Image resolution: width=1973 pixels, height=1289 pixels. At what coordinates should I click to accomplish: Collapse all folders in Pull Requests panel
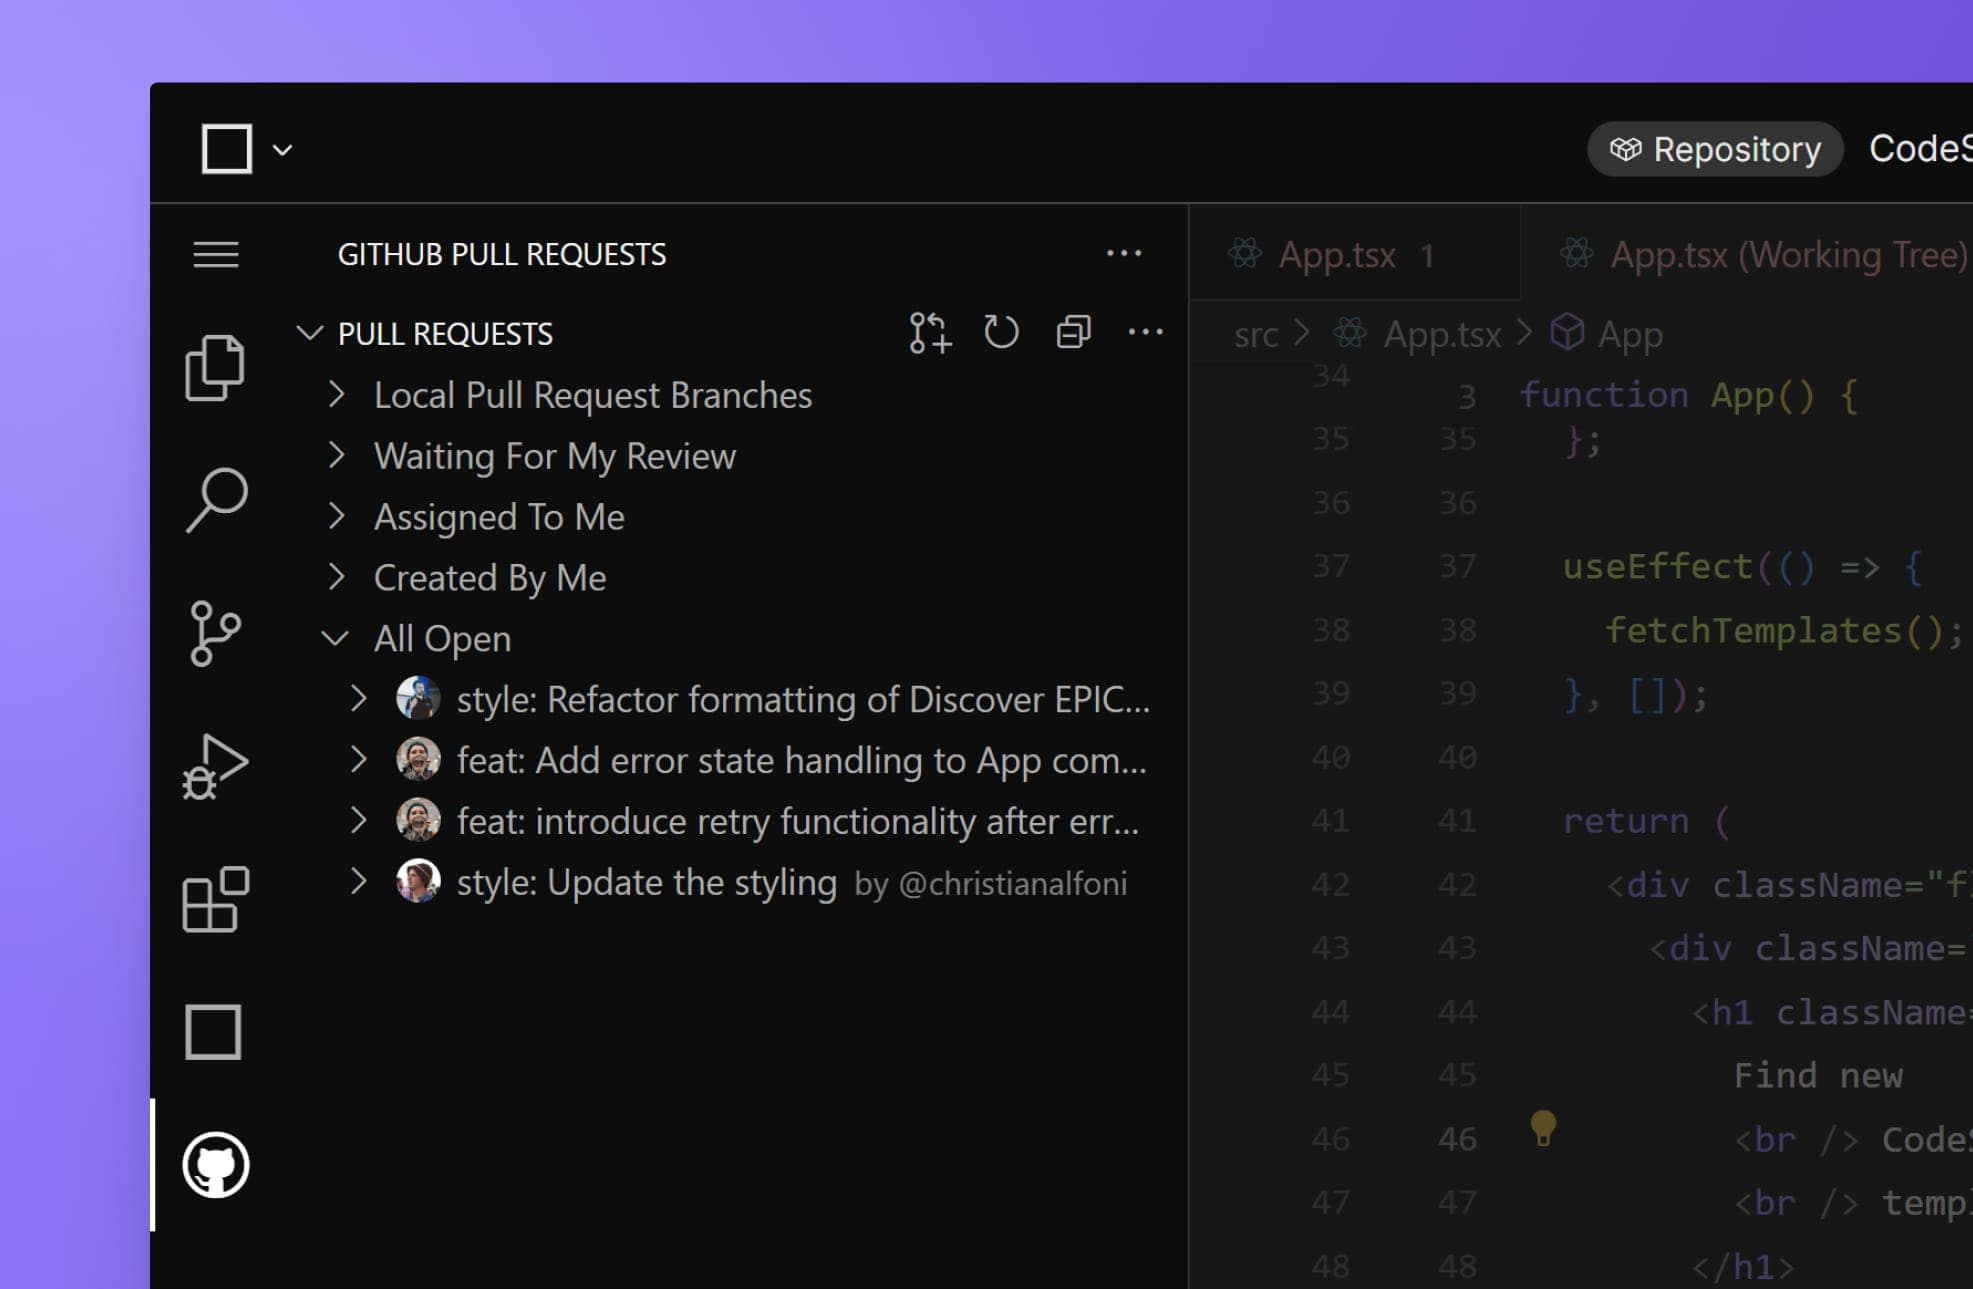1073,333
